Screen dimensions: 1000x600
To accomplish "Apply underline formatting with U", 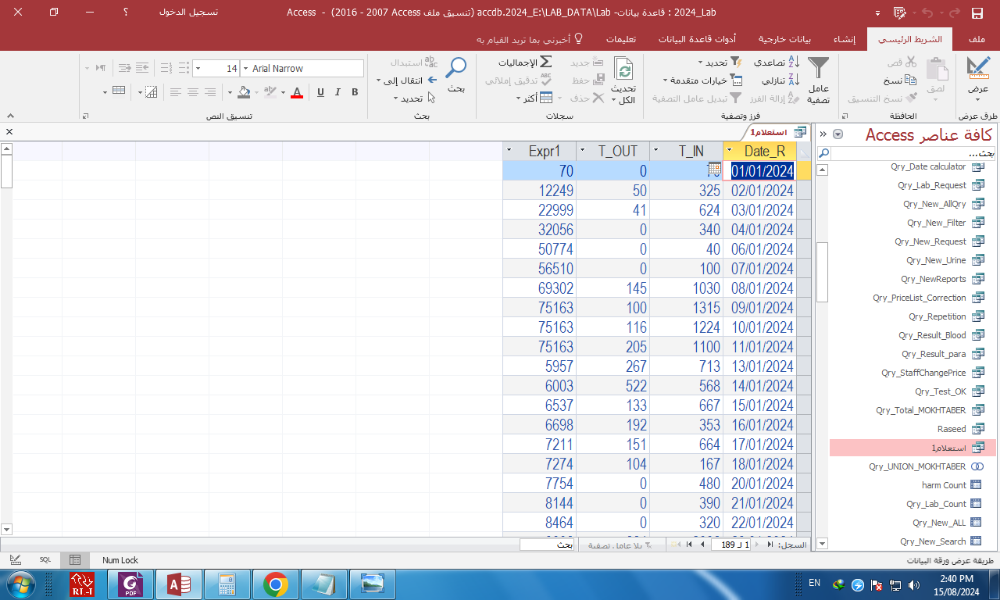I will coord(320,92).
